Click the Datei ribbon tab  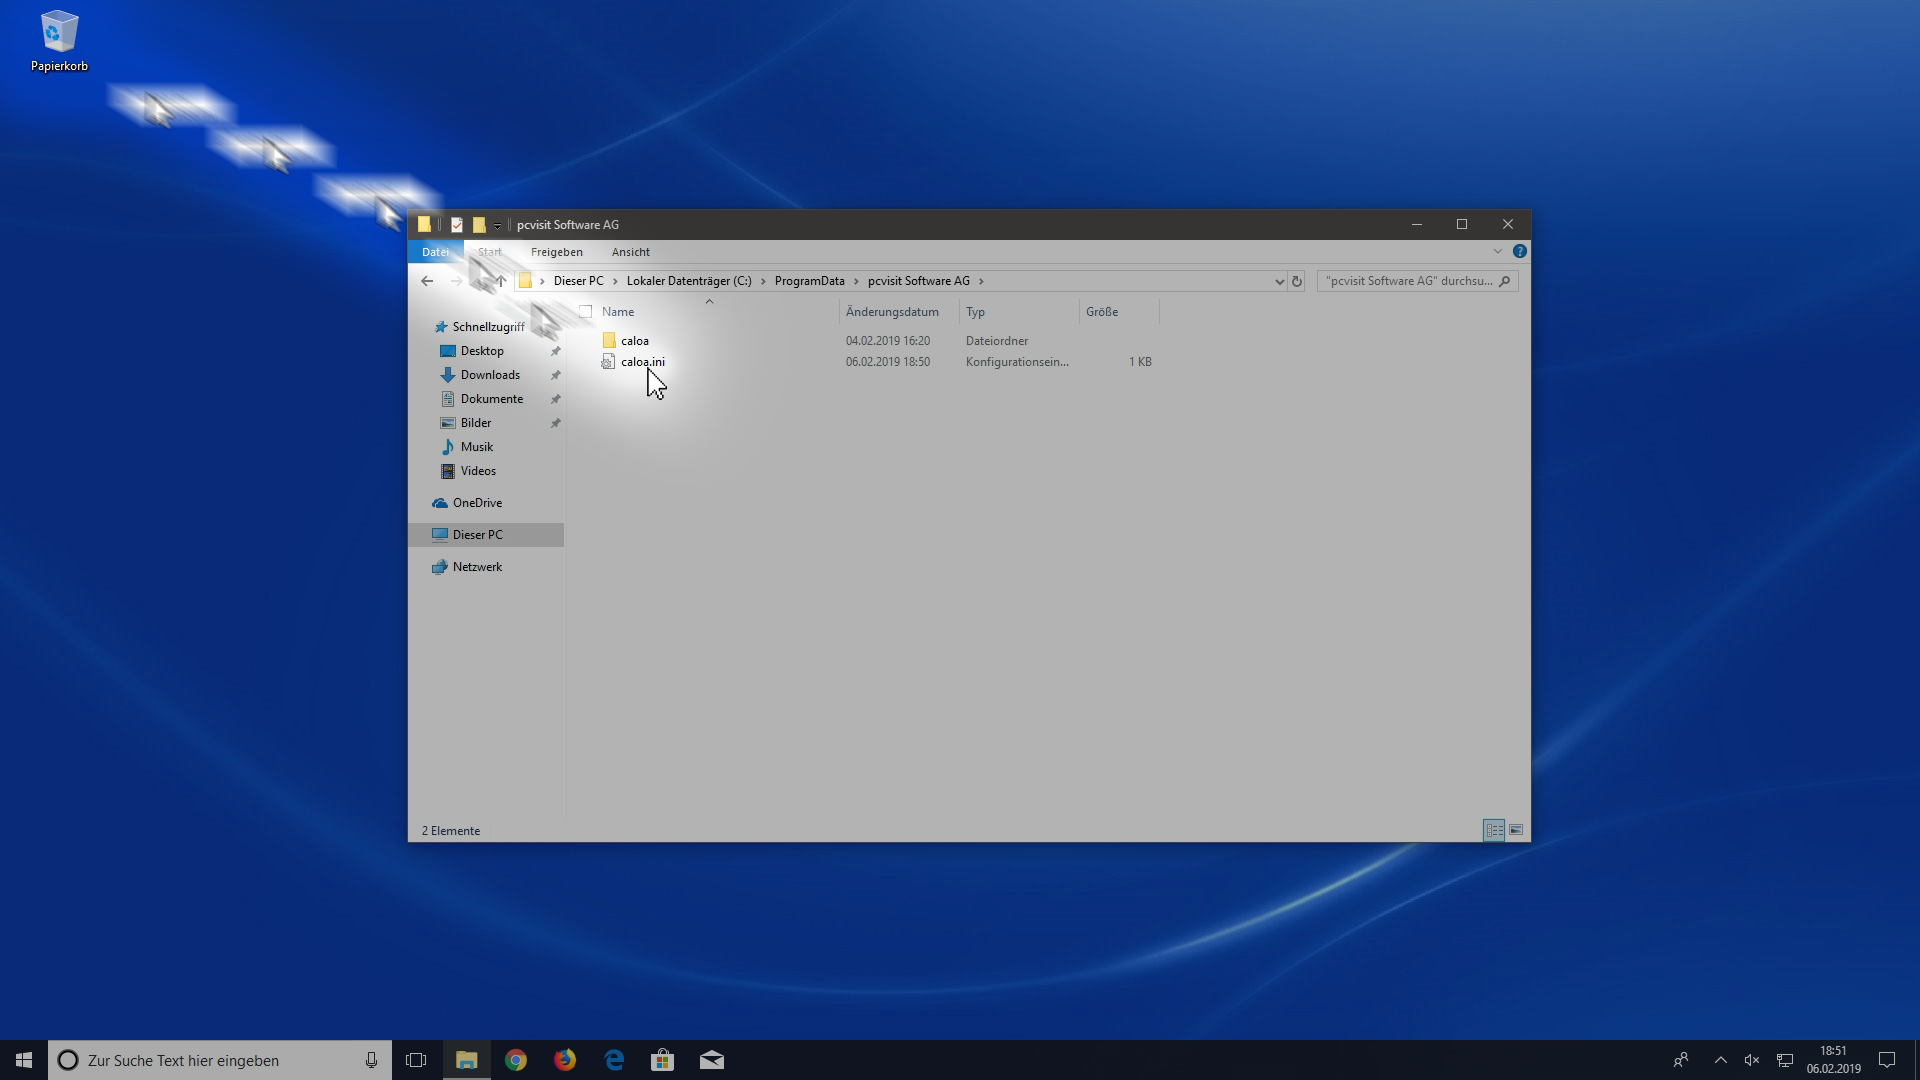435,252
